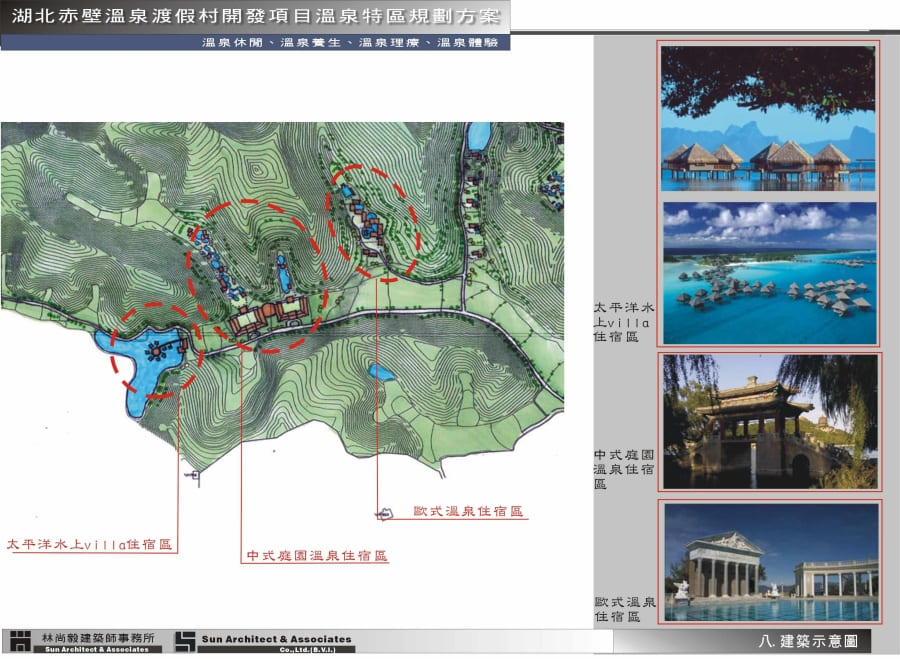Click the title 湖北赤壁溫泉渡假村開發項目溫泉特區規劃方案
The width and height of the screenshot is (900, 659).
[255, 15]
